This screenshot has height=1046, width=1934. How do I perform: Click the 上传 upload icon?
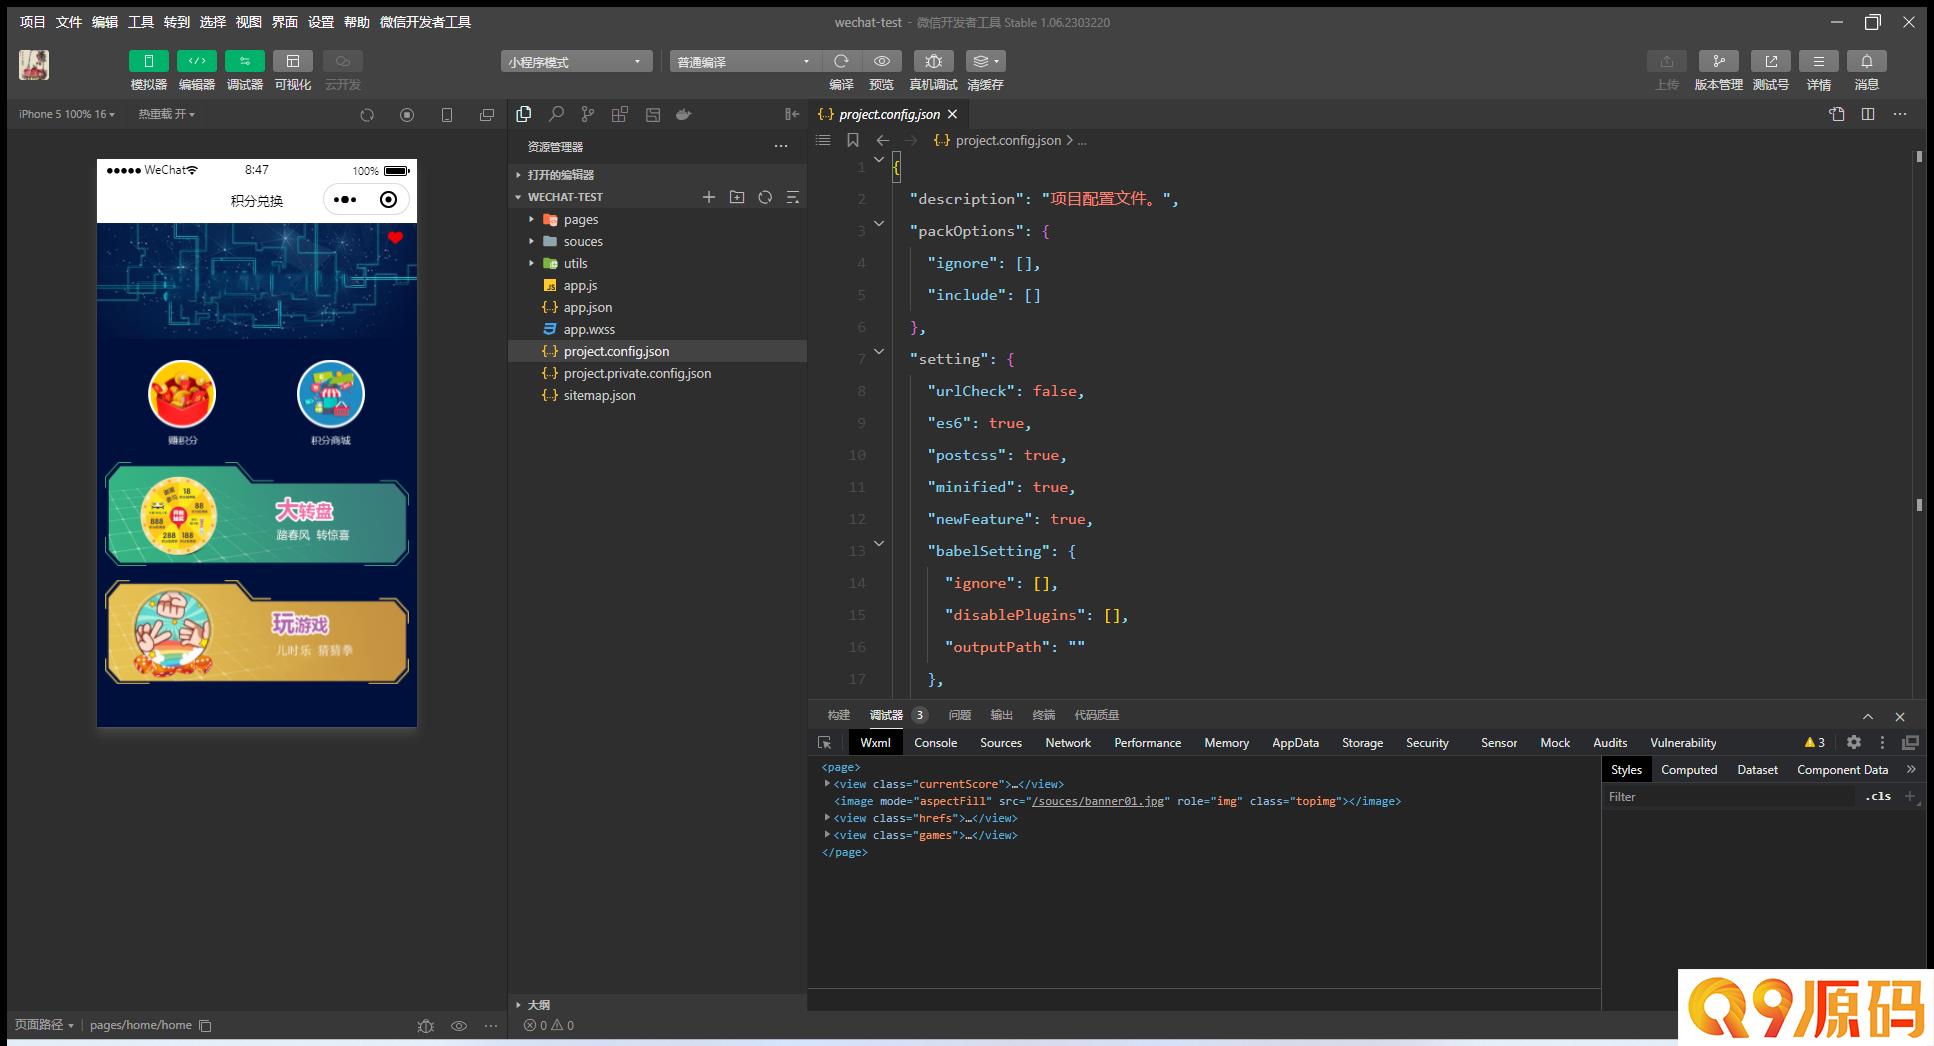click(x=1666, y=61)
